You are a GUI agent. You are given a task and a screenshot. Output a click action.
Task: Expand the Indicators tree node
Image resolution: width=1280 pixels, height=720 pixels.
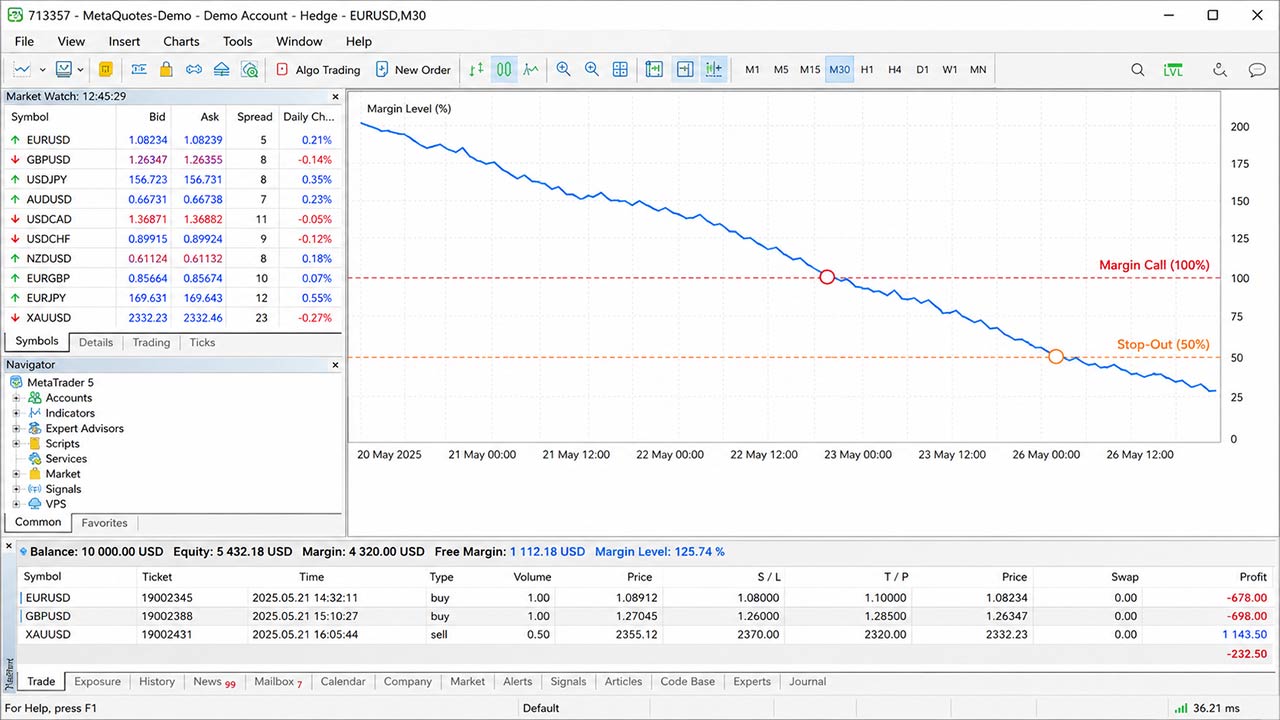tap(16, 413)
